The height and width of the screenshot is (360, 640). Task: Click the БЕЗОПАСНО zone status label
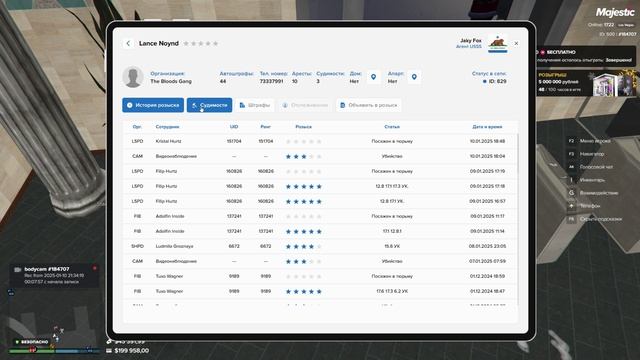coord(32,342)
